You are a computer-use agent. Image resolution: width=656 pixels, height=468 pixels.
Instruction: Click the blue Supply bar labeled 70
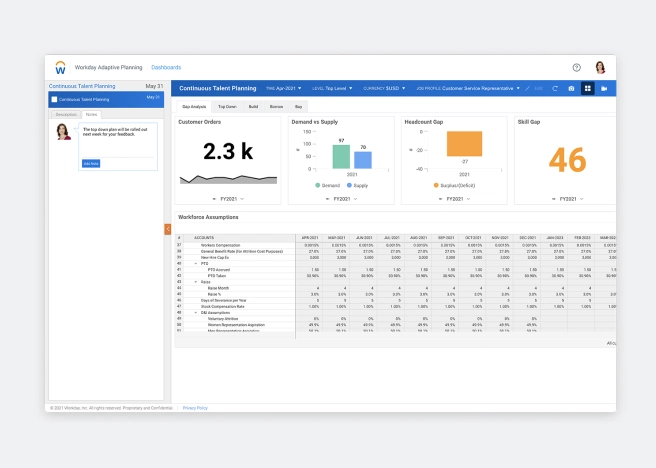click(363, 160)
